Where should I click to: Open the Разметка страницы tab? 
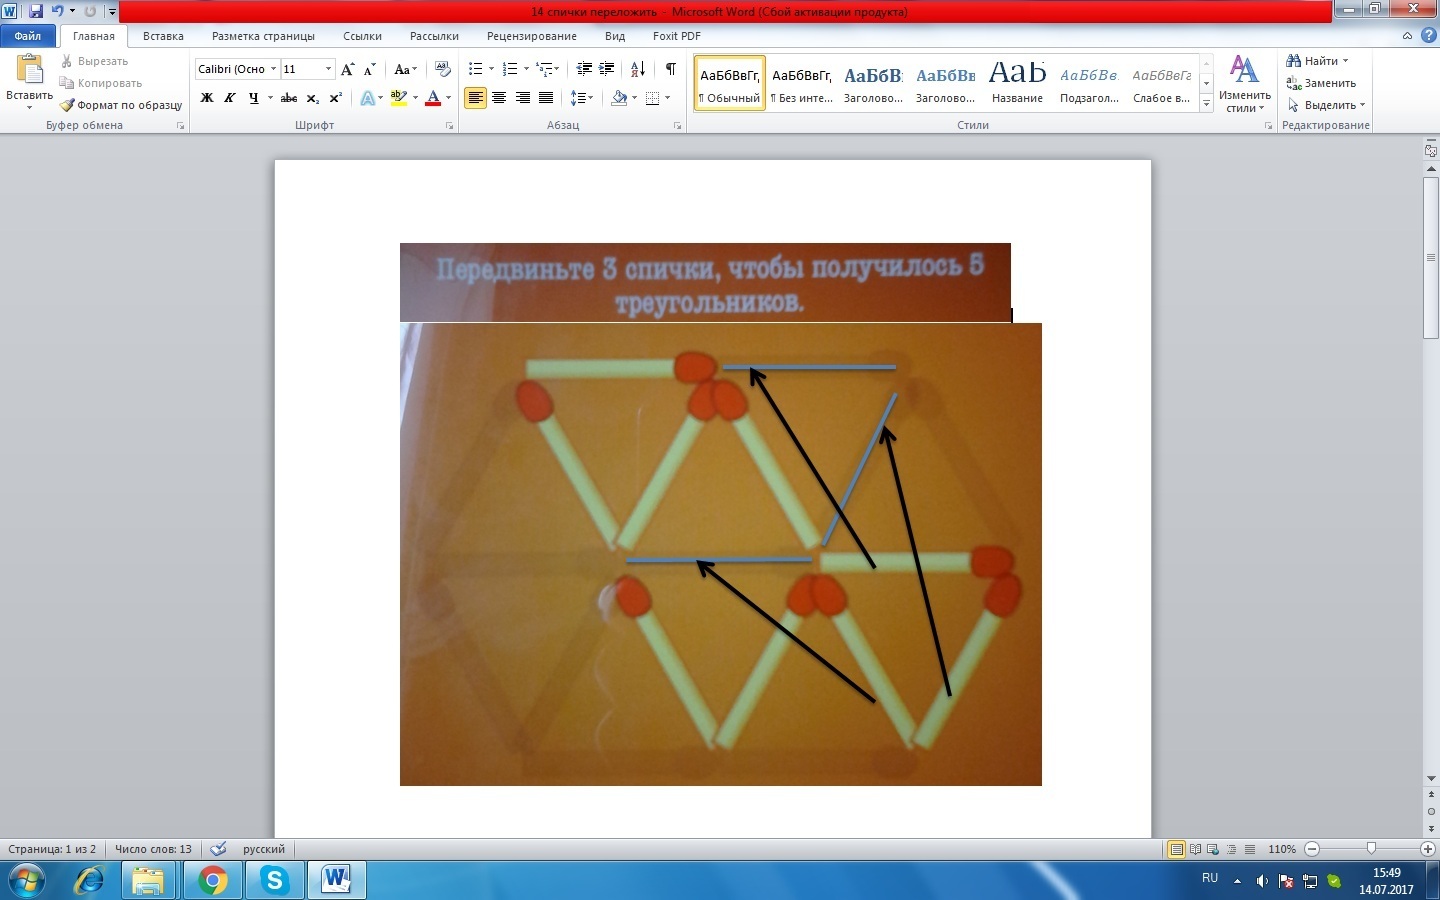pyautogui.click(x=263, y=36)
